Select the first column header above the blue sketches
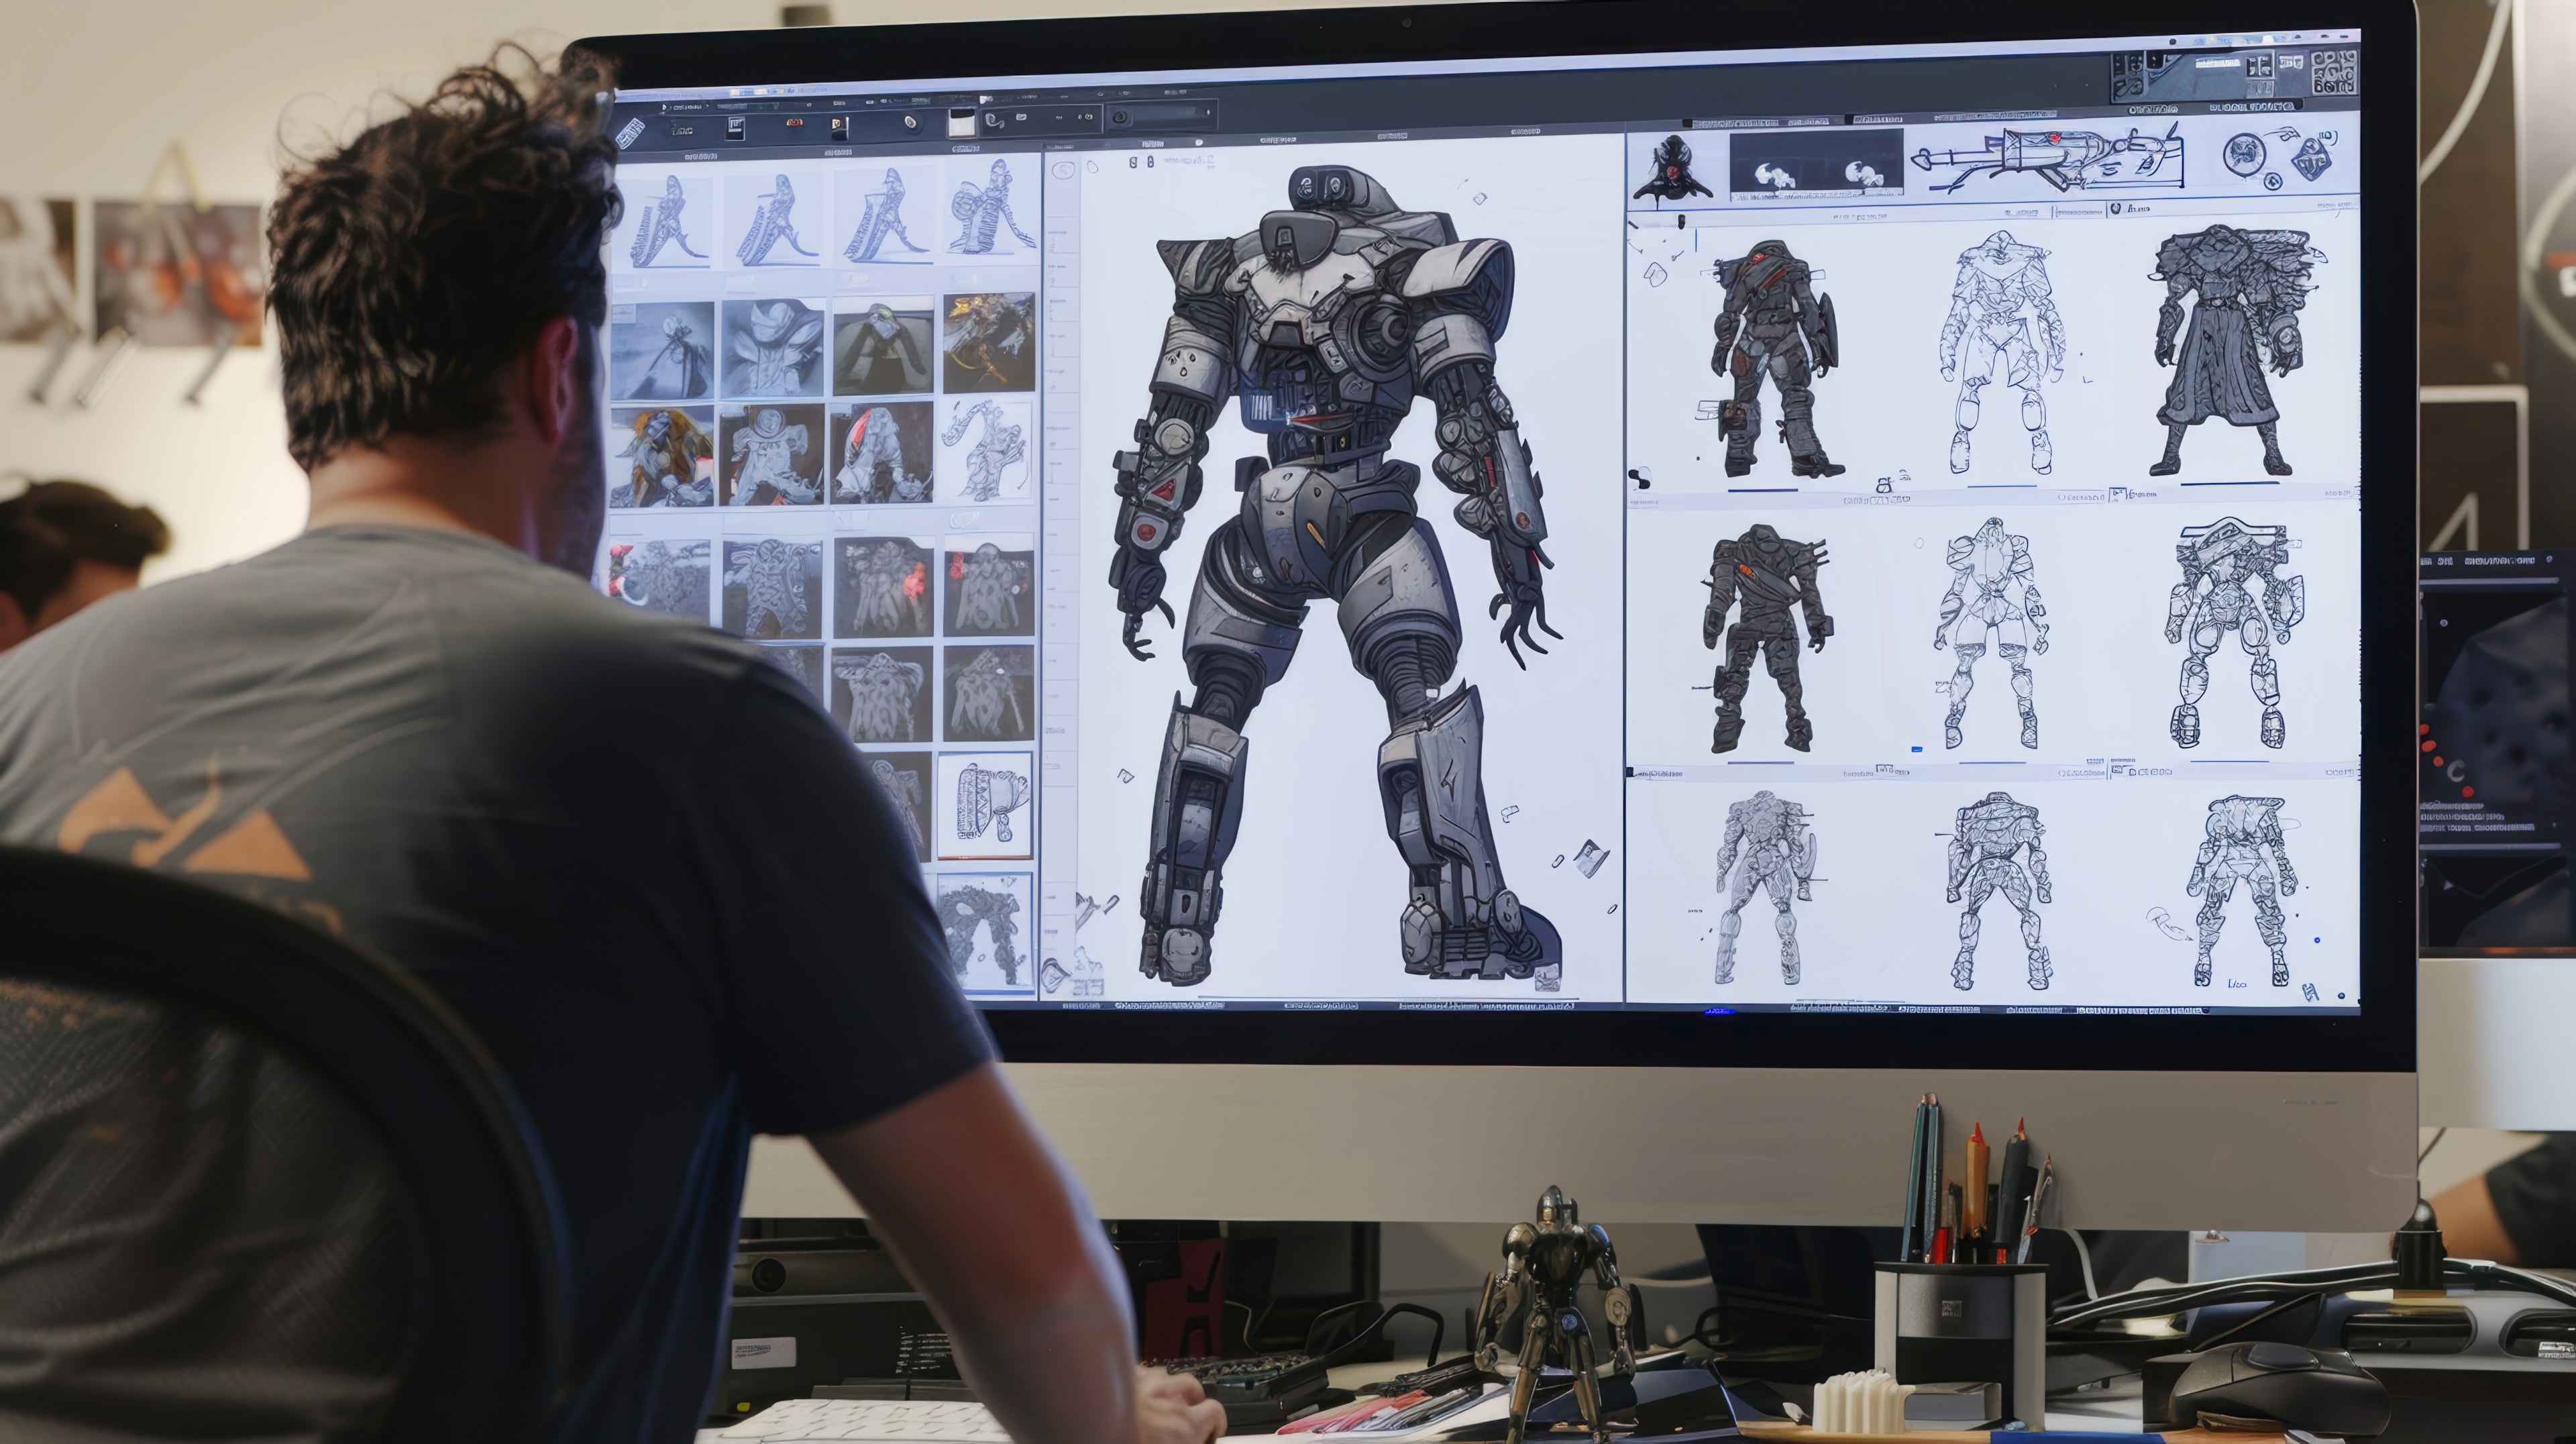2576x1444 pixels. pos(701,157)
